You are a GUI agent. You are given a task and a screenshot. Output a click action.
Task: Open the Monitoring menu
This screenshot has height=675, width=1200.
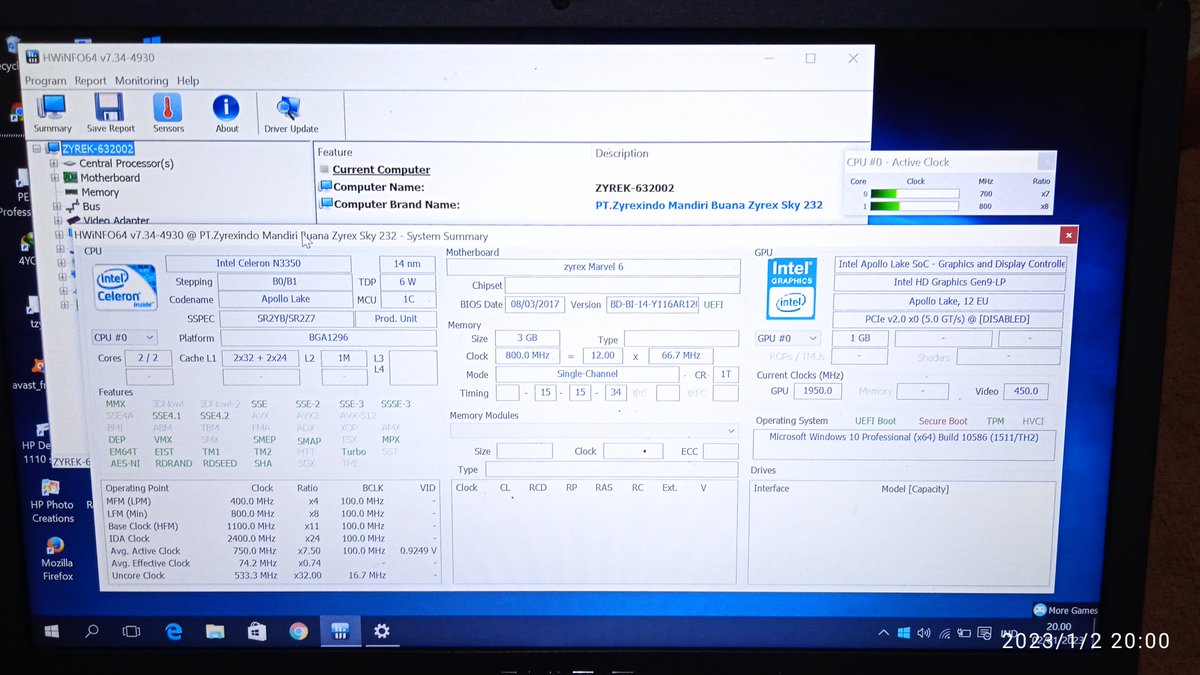tap(141, 81)
